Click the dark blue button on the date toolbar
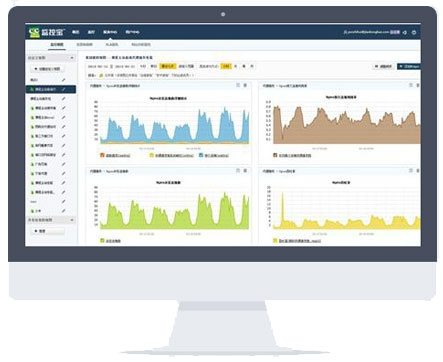443x362 pixels. [409, 66]
